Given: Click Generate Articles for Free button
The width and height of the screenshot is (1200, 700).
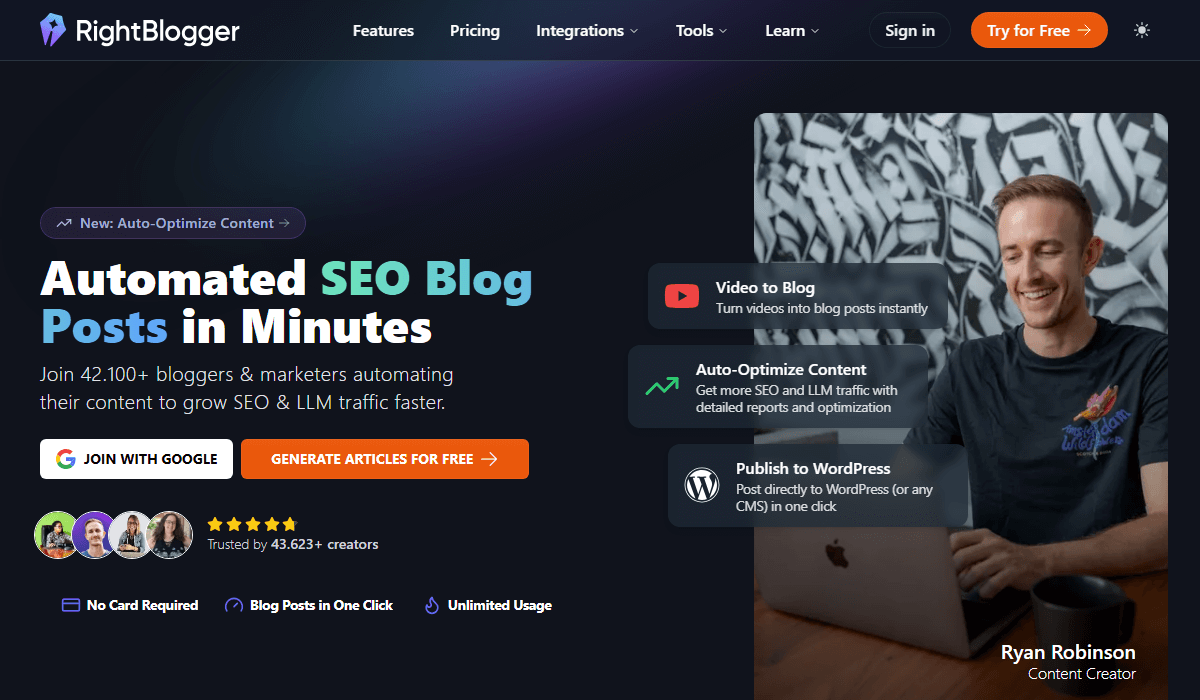Looking at the screenshot, I should 385,459.
